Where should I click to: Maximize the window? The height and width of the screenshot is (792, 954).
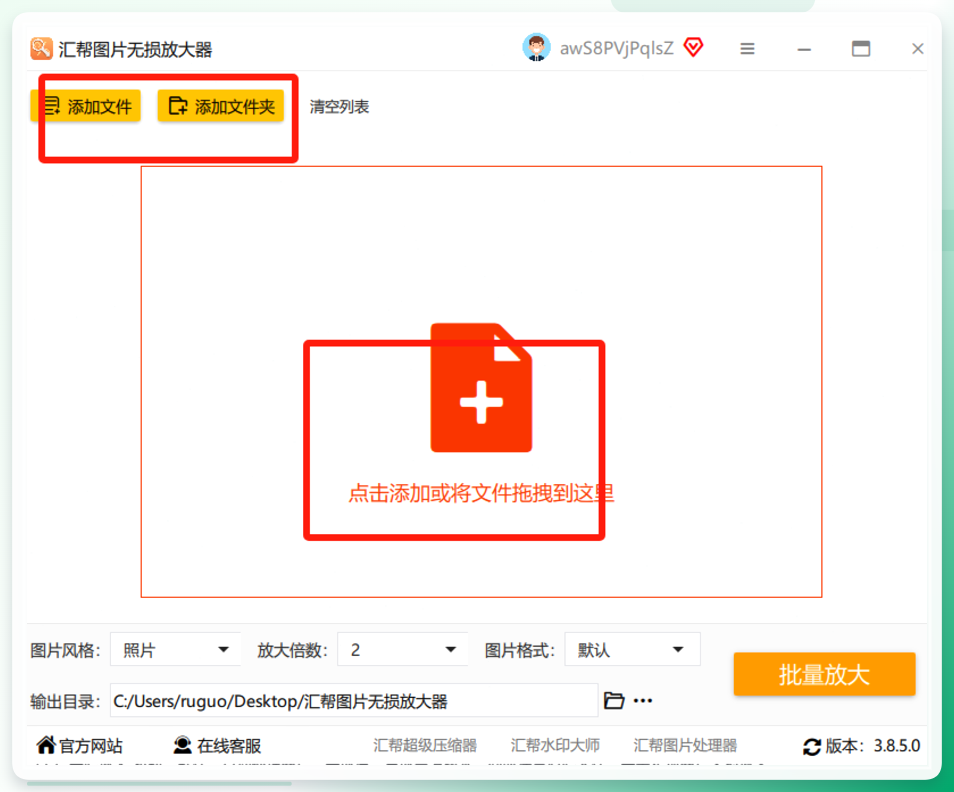click(860, 49)
